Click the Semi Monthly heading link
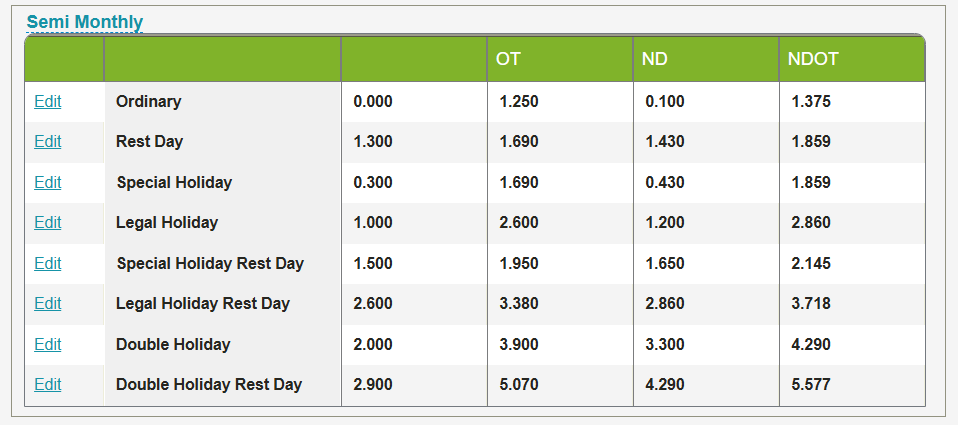Screen dimensions: 958x425 point(85,22)
